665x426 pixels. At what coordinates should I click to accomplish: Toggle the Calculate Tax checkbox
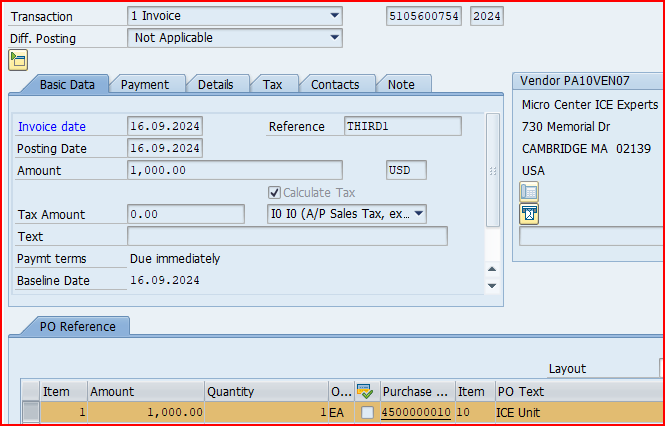(274, 192)
